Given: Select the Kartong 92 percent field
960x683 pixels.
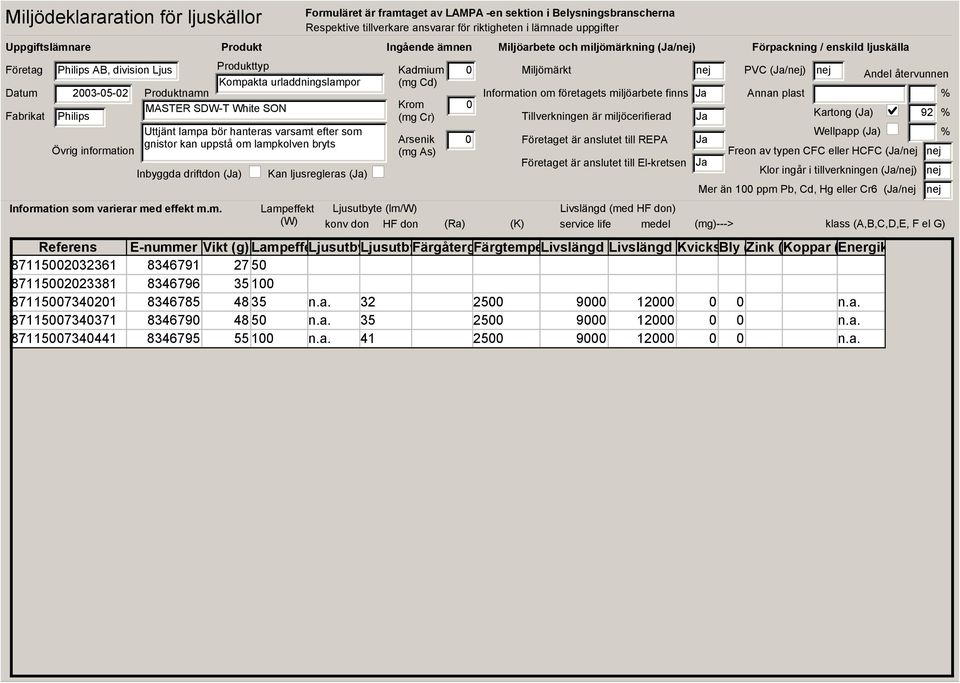Looking at the screenshot, I should [923, 113].
